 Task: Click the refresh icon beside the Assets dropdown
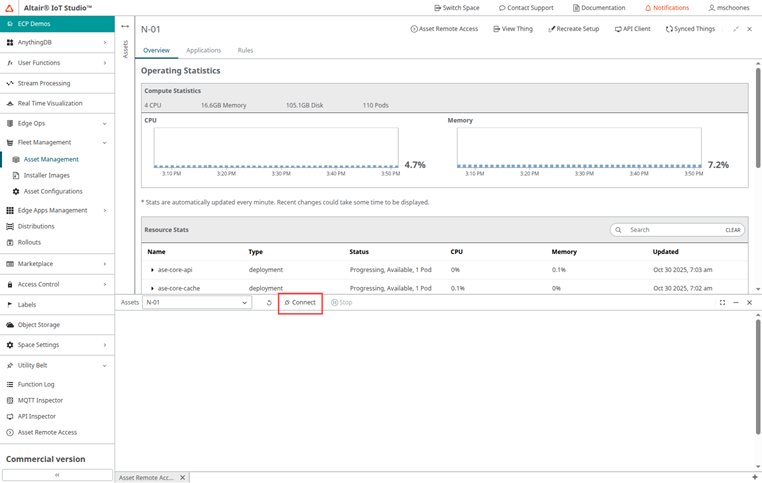click(269, 302)
